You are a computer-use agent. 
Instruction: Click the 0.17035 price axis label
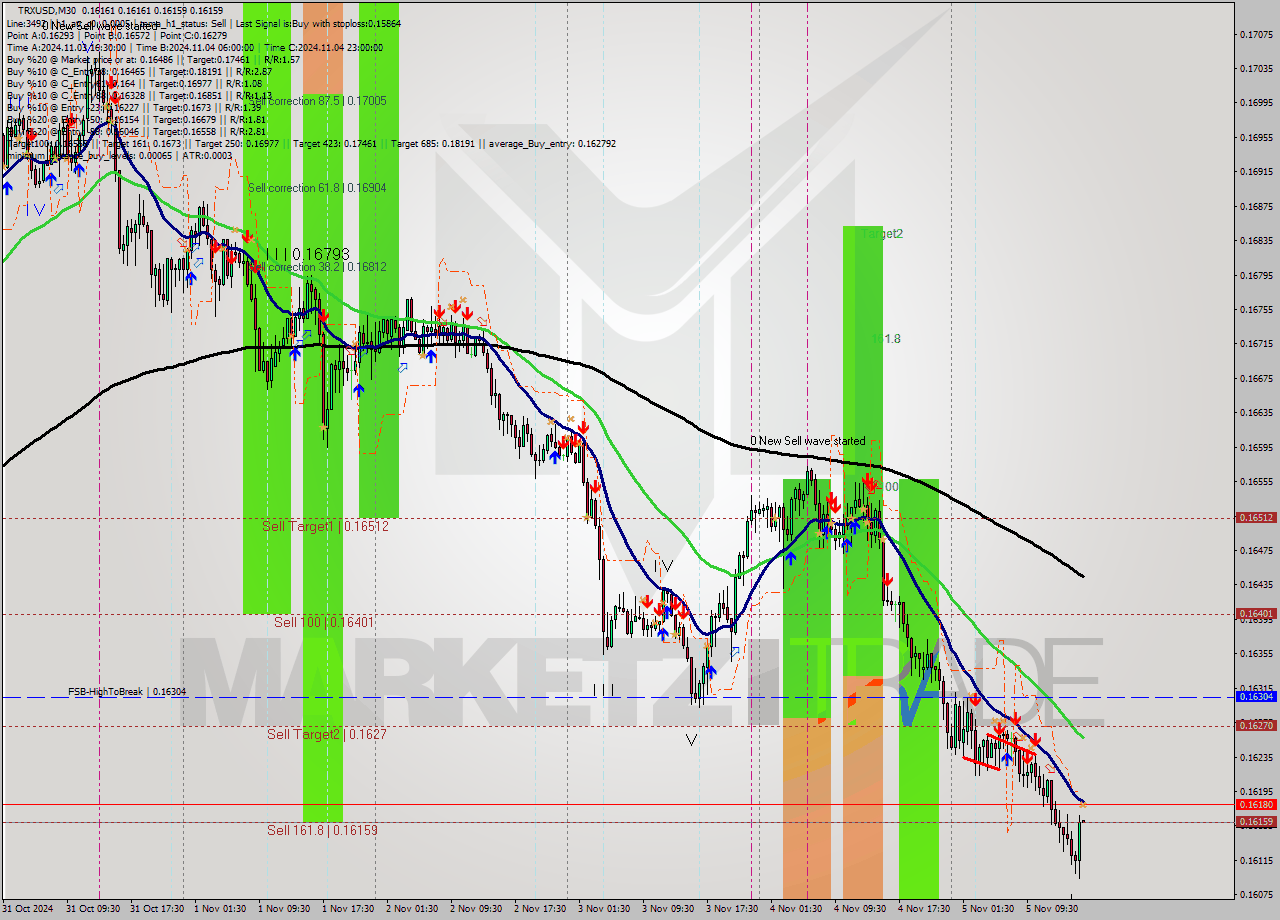point(1256,68)
